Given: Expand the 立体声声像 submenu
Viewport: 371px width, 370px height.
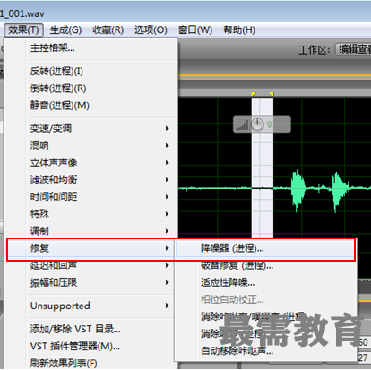Looking at the screenshot, I should [92, 163].
